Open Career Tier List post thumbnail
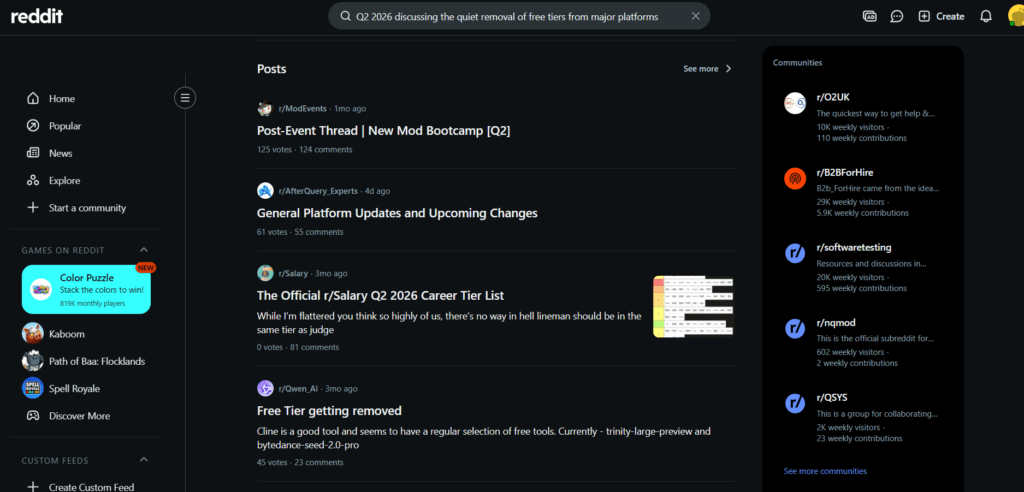 [693, 306]
